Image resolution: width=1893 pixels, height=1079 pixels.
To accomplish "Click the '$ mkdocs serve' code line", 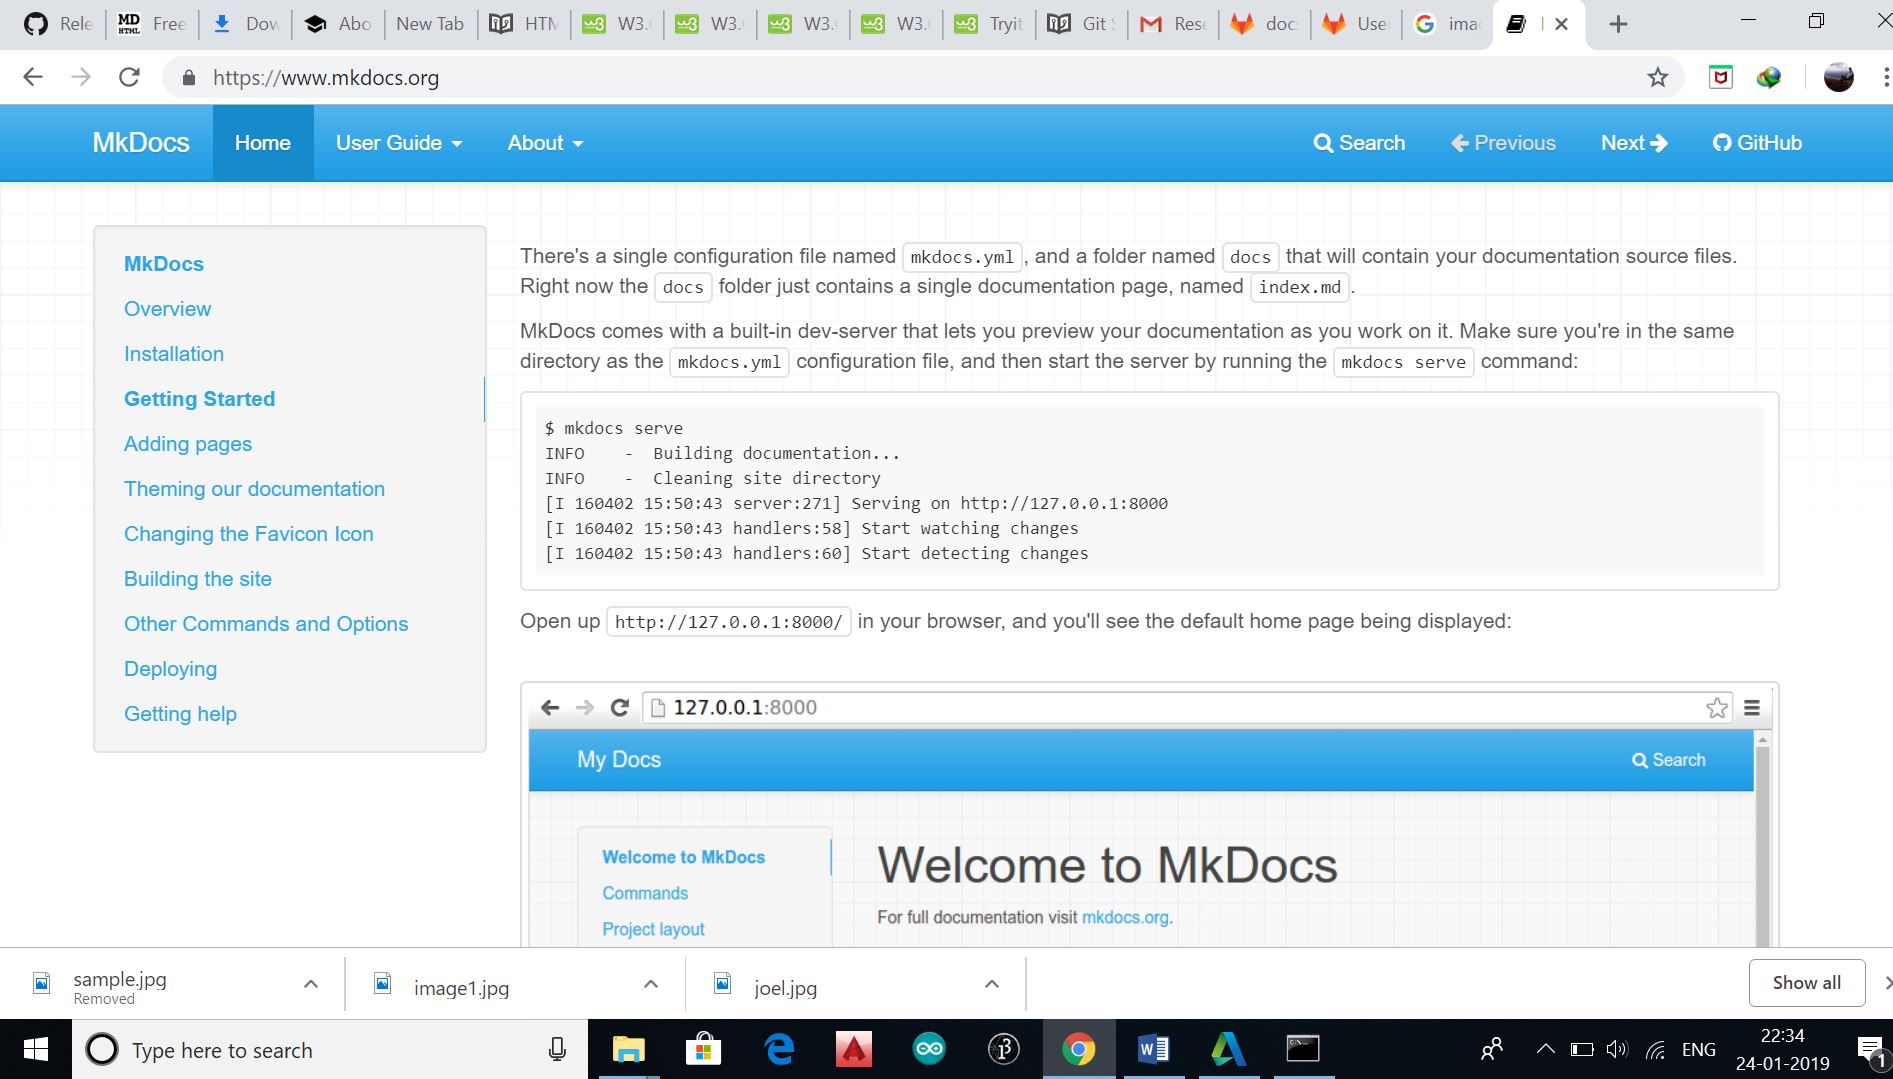I will tap(614, 428).
